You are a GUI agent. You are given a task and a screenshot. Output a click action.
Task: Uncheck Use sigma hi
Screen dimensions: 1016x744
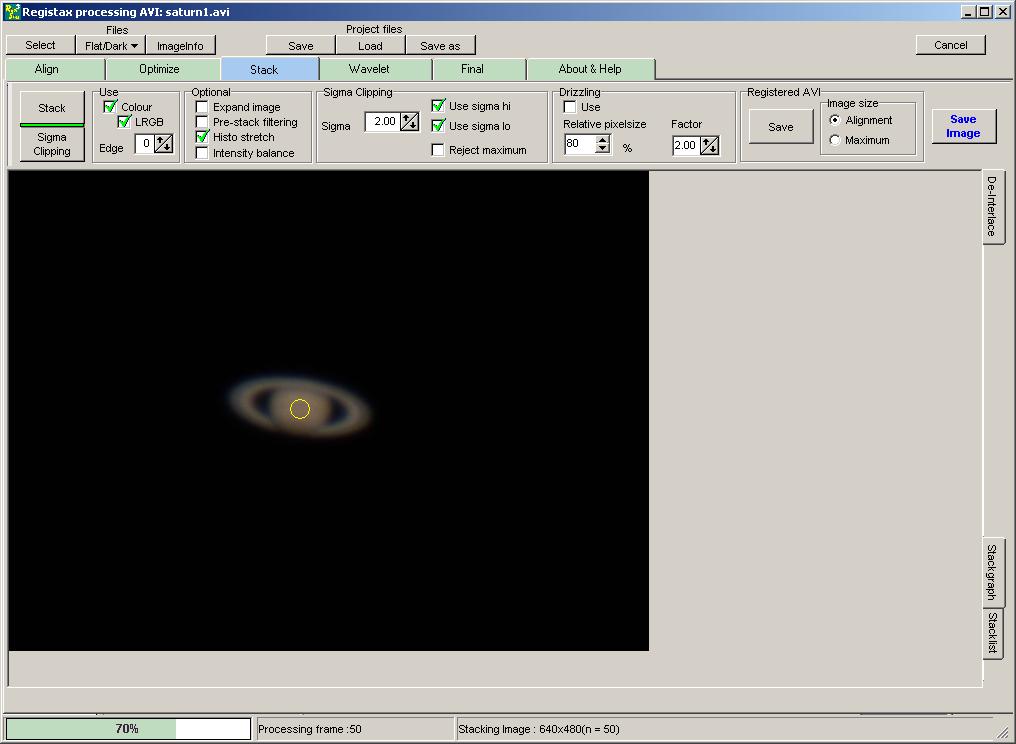438,106
